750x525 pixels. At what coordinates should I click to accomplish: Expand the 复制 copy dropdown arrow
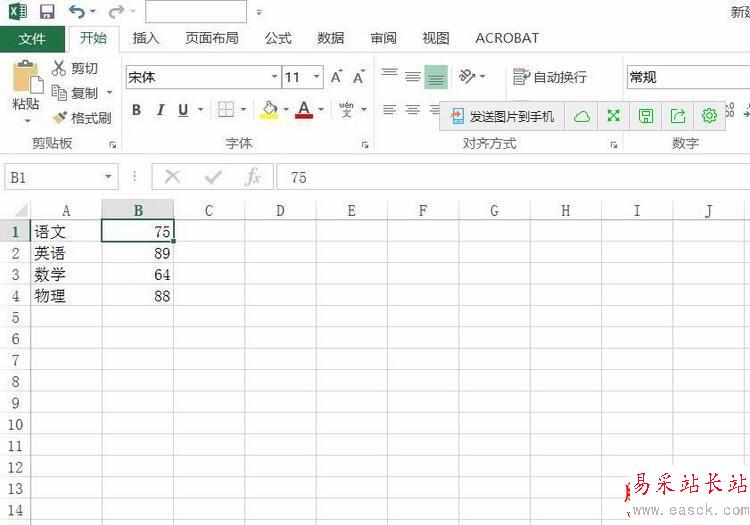(x=110, y=92)
